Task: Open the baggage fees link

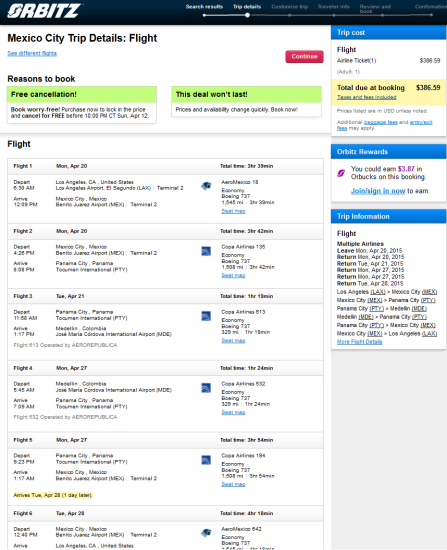Action: [381, 122]
